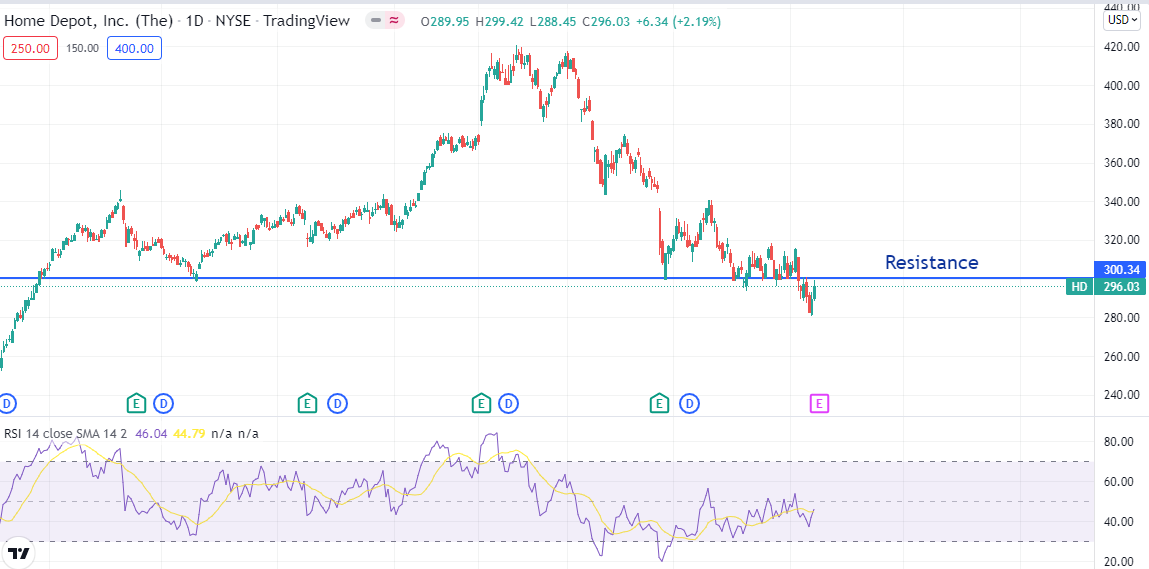This screenshot has width=1149, height=569.
Task: Select the blue horizontal resistance line
Action: (x=546, y=278)
